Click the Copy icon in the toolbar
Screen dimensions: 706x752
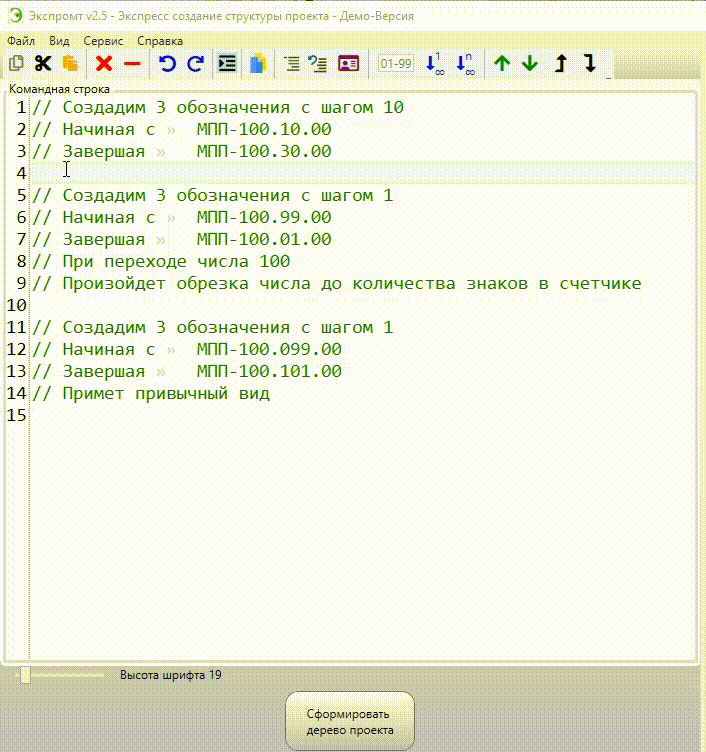[16, 63]
